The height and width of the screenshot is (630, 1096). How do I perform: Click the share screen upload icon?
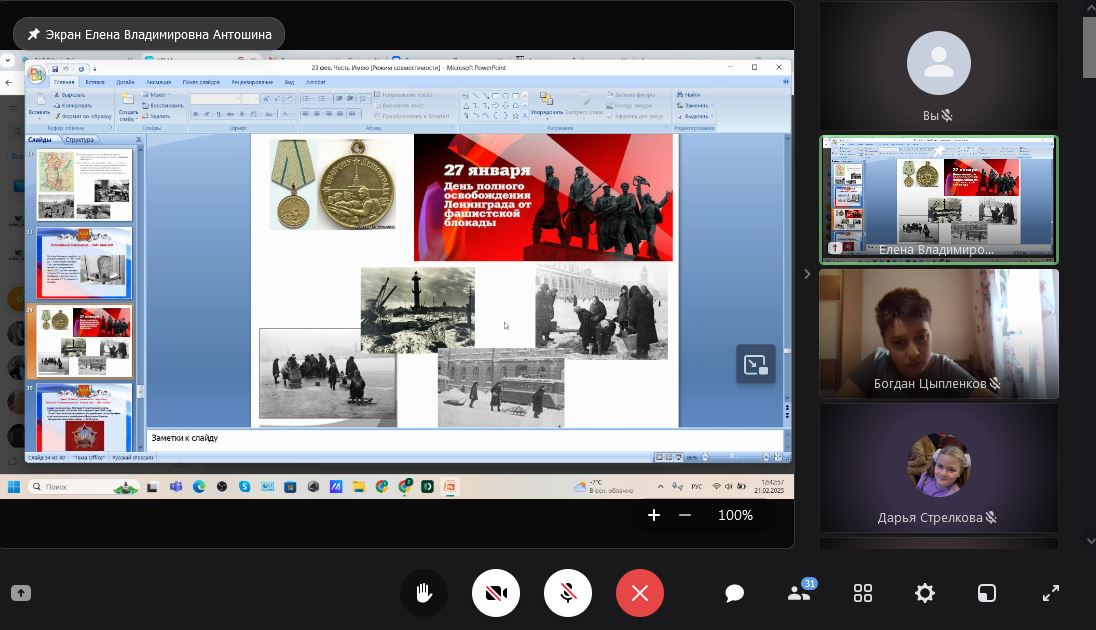click(21, 593)
